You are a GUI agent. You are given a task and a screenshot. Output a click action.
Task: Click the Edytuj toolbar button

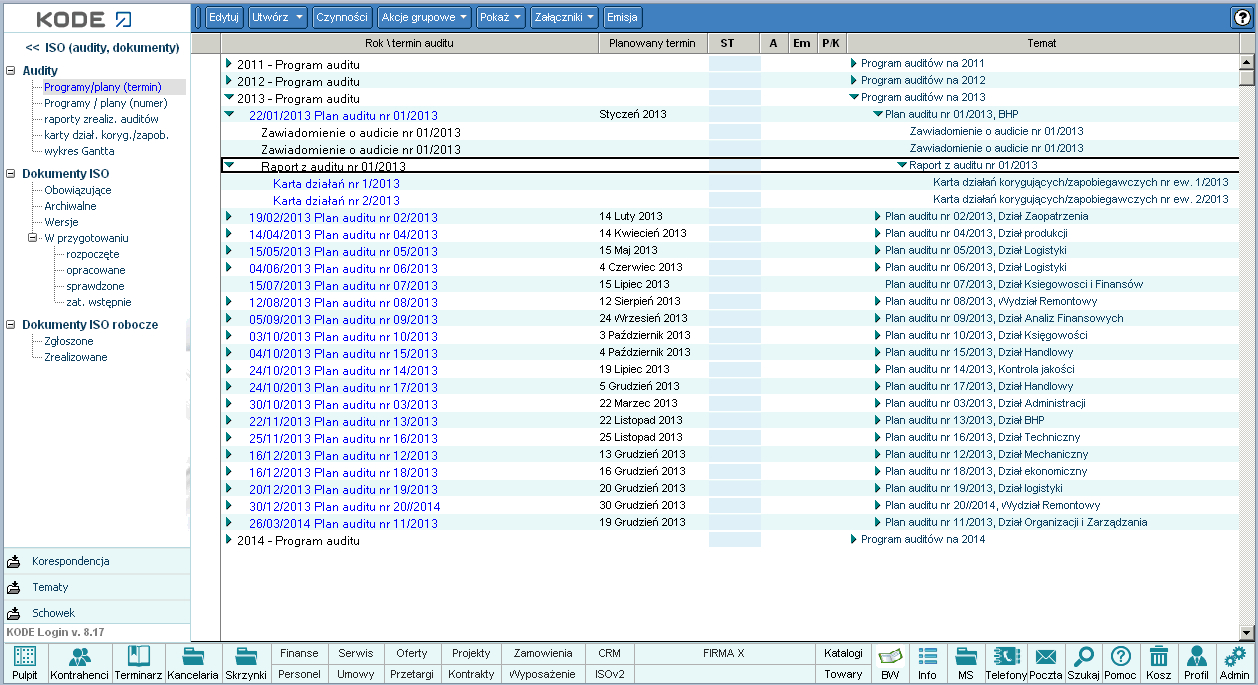point(224,17)
